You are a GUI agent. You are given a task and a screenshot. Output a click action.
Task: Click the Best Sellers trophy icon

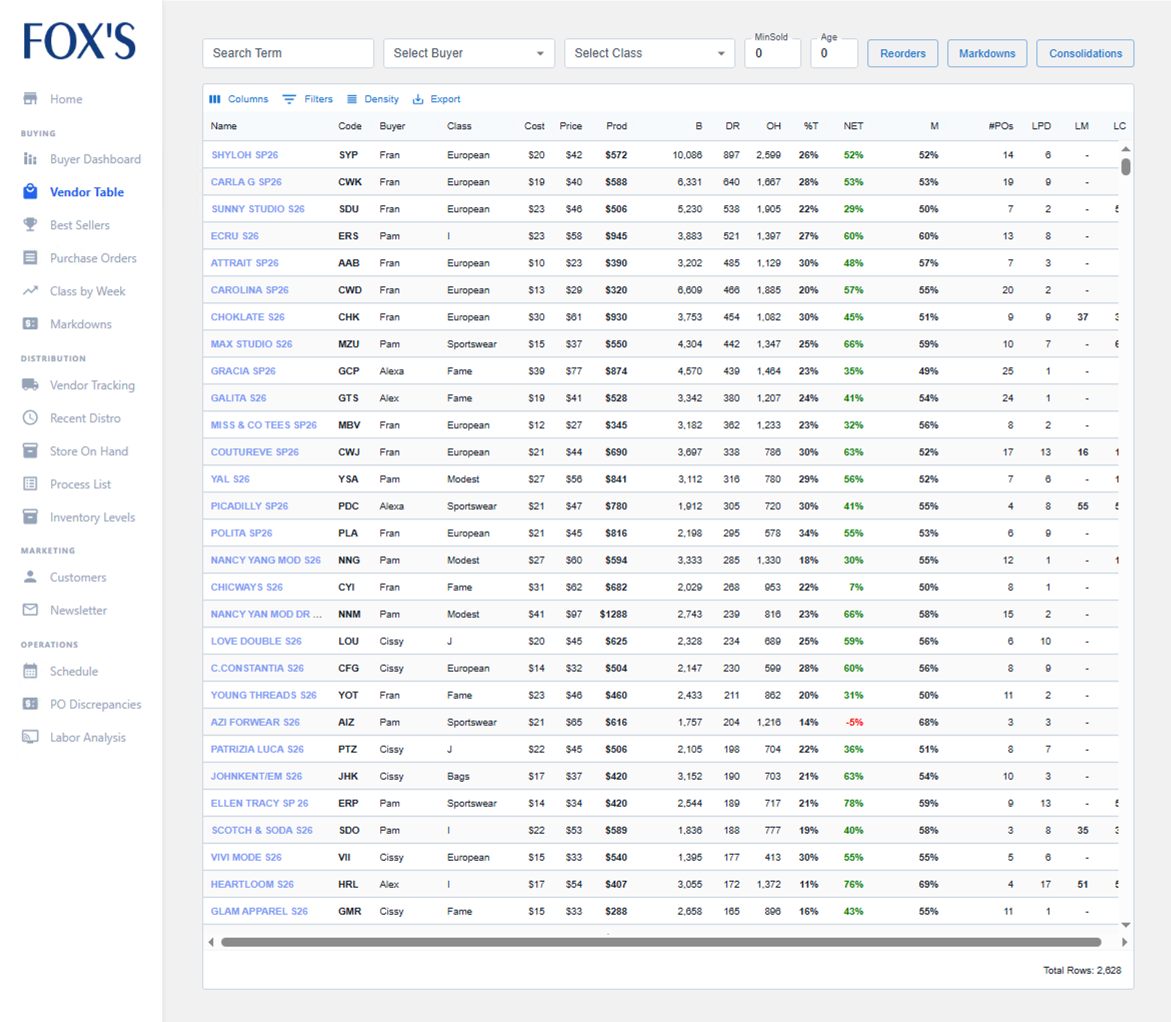pos(30,225)
